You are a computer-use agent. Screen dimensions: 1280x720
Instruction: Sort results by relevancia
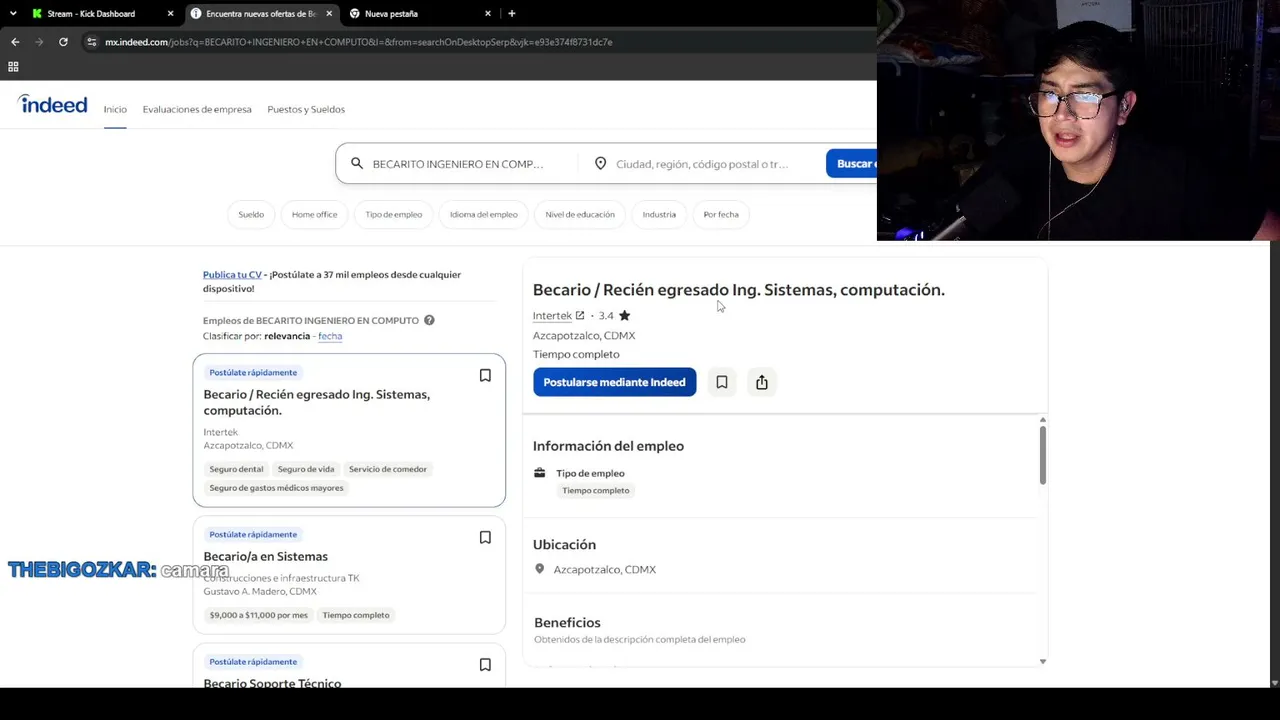pos(287,336)
